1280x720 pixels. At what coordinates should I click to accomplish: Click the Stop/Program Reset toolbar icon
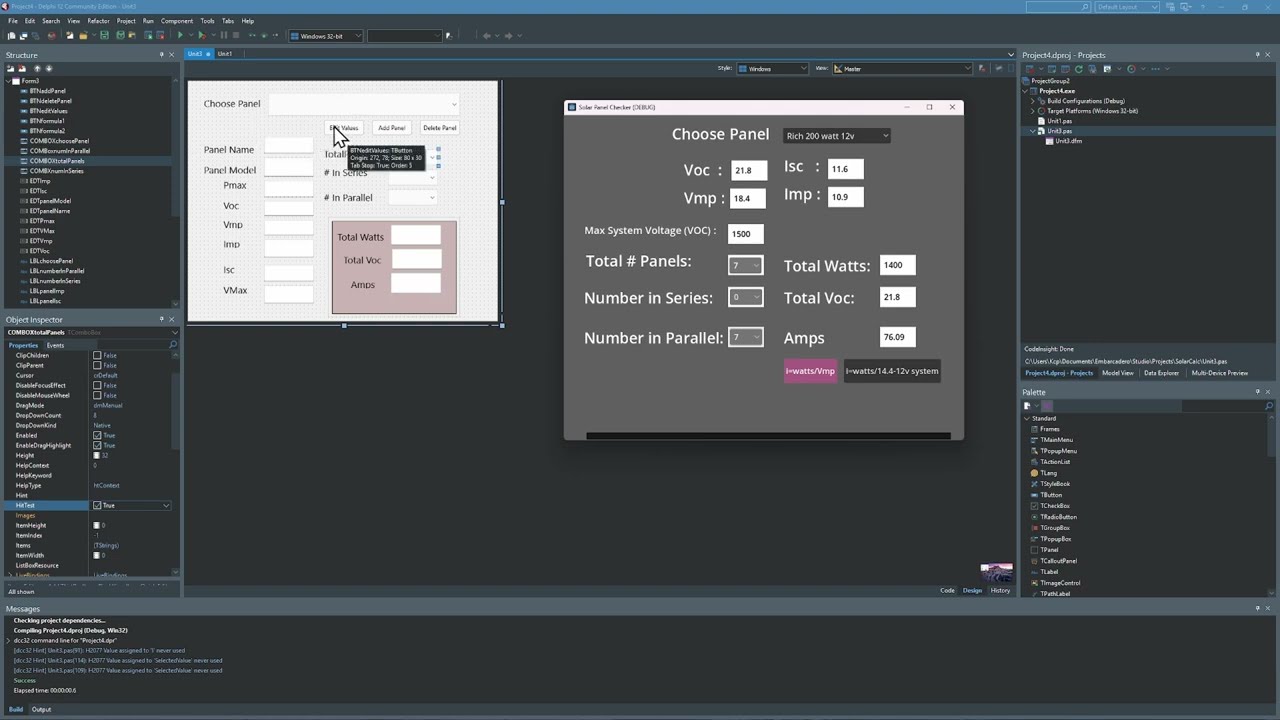[x=236, y=35]
